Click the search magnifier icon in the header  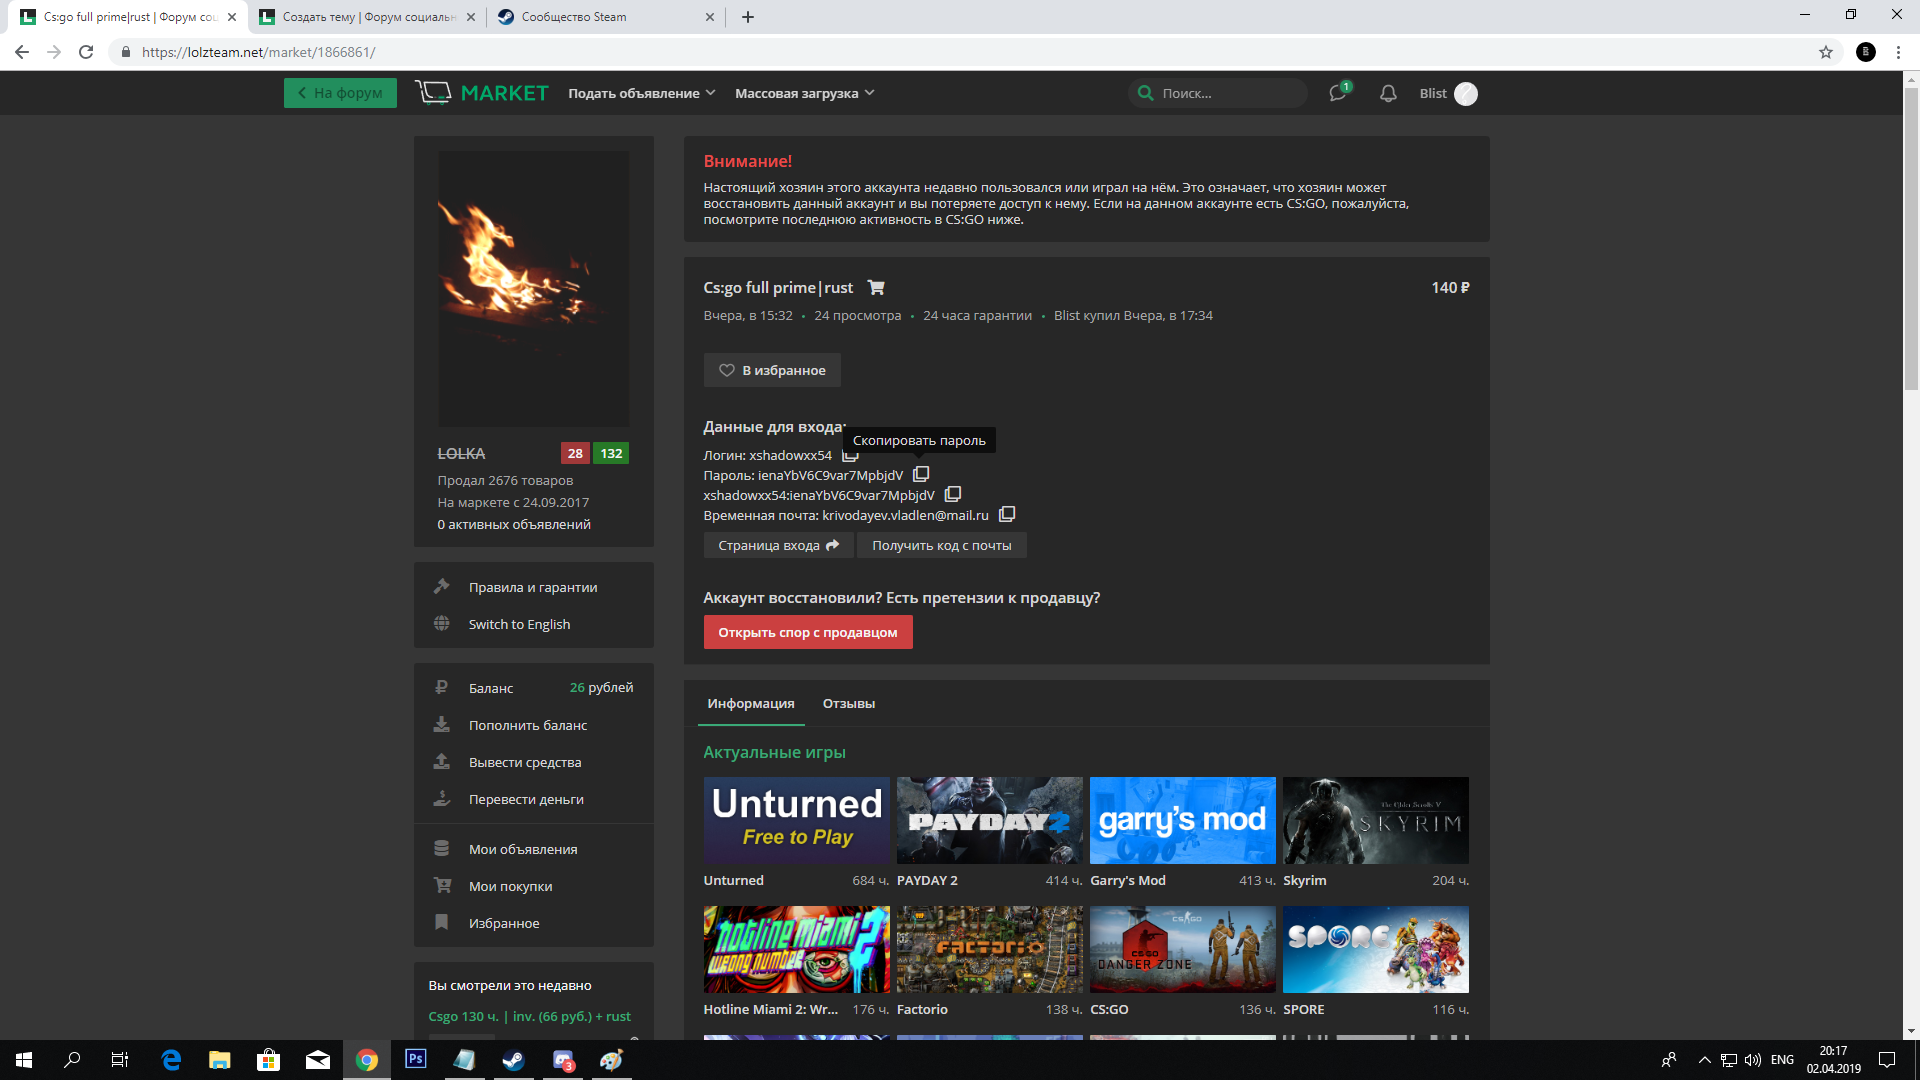pyautogui.click(x=1145, y=93)
